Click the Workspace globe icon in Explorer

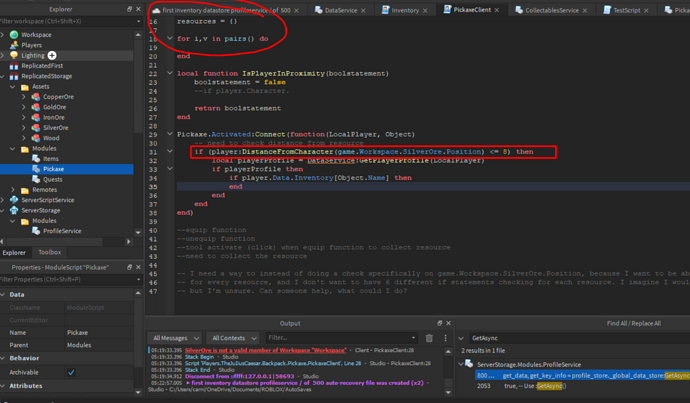coord(13,34)
